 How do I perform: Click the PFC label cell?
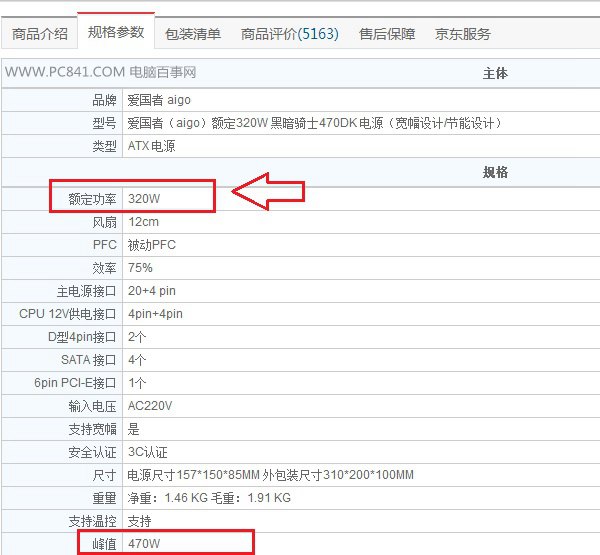tap(62, 245)
